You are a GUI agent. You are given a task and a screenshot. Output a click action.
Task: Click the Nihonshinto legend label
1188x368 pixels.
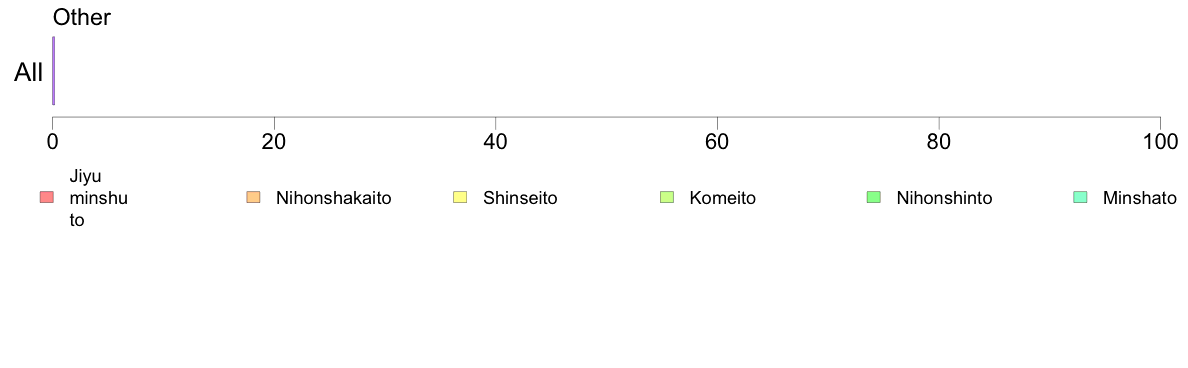pyautogui.click(x=944, y=198)
